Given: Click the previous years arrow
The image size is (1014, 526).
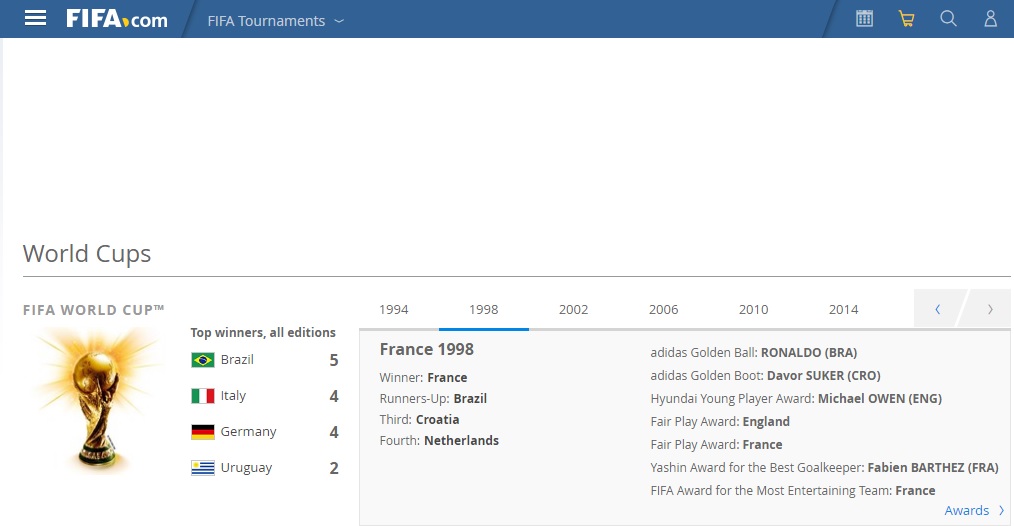Looking at the screenshot, I should (938, 309).
